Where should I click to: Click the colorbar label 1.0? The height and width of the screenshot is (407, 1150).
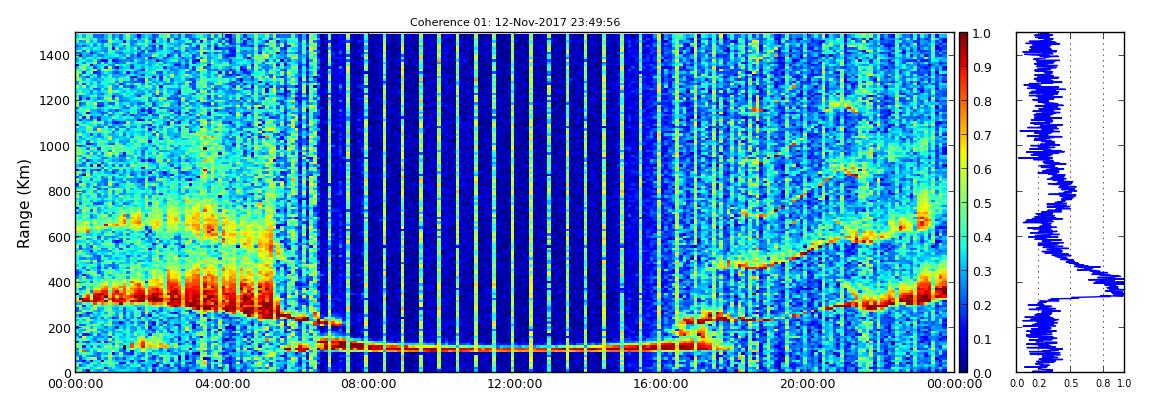coord(983,34)
